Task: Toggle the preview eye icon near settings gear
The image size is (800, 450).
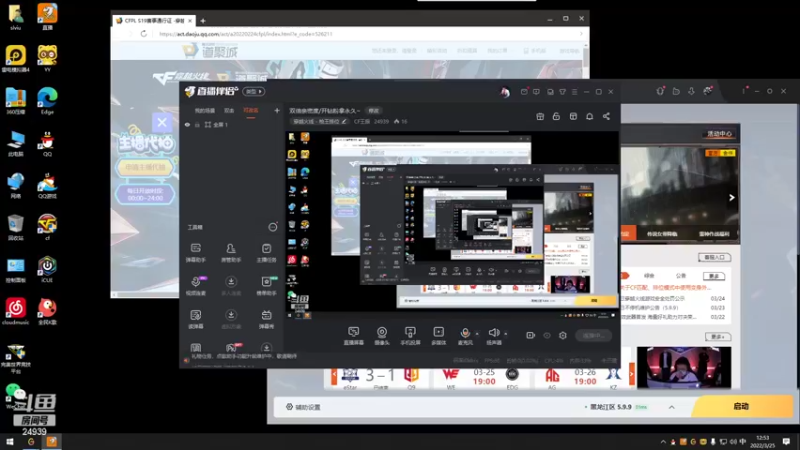Action: tap(546, 335)
